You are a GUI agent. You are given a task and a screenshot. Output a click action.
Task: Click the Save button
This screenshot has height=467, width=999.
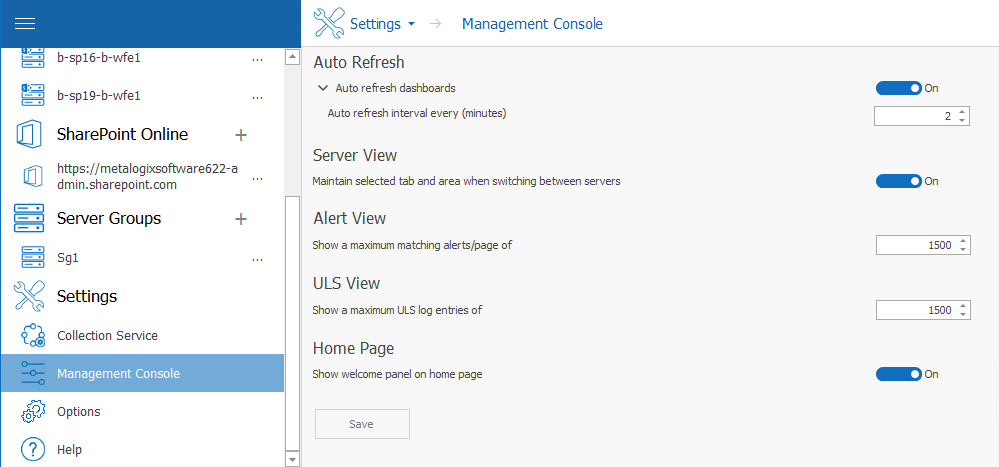click(x=362, y=424)
